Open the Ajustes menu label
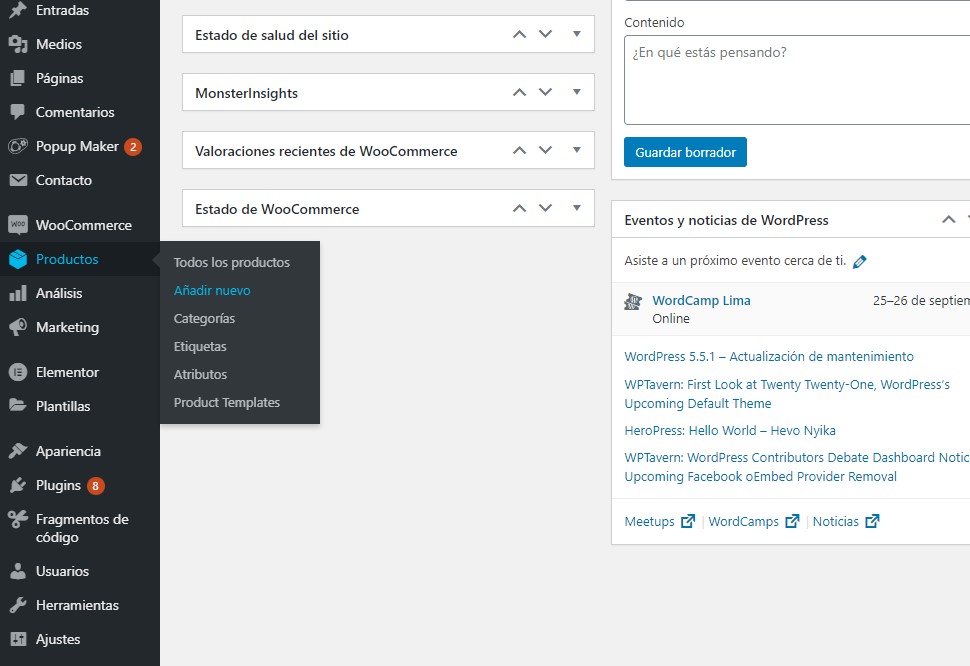This screenshot has height=666, width=970. coord(58,639)
